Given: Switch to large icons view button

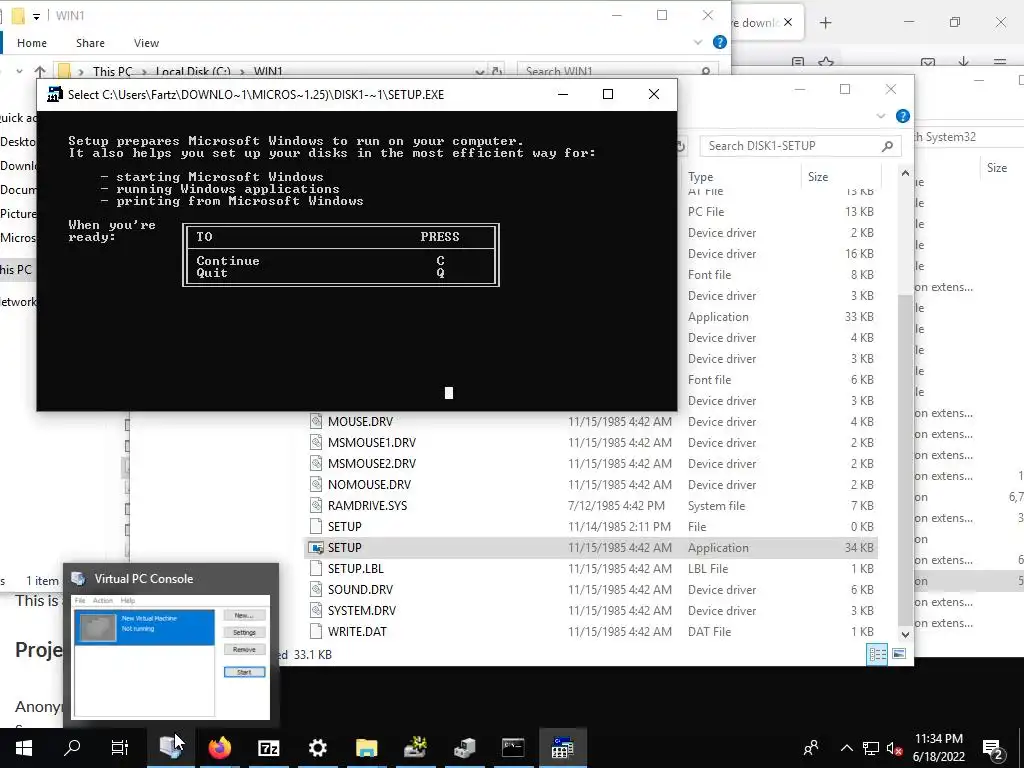Looking at the screenshot, I should point(899,654).
